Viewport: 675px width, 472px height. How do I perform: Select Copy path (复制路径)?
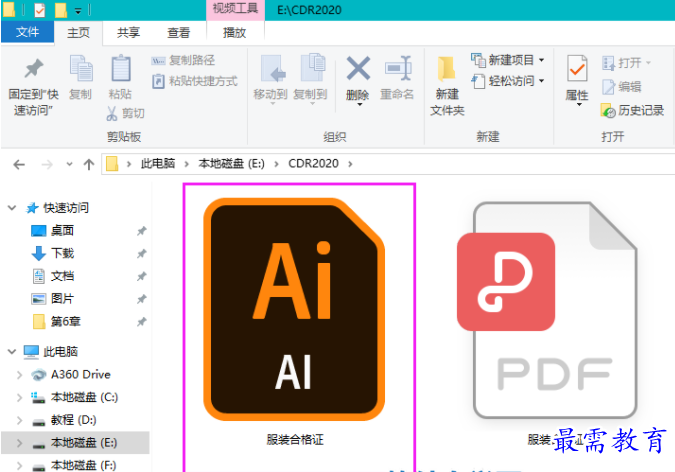pos(183,60)
